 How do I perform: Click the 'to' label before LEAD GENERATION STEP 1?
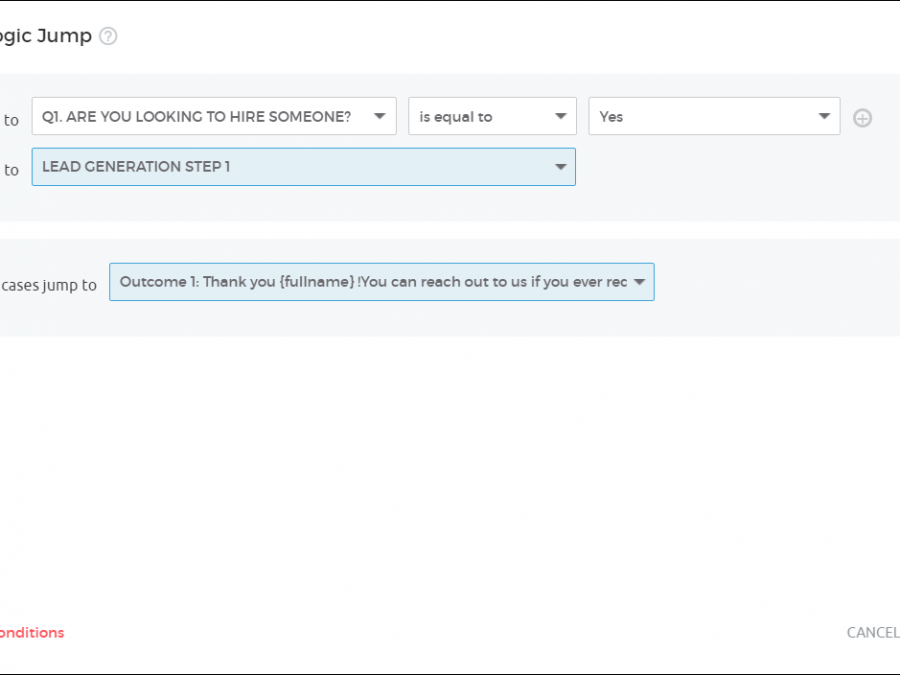click(x=11, y=170)
